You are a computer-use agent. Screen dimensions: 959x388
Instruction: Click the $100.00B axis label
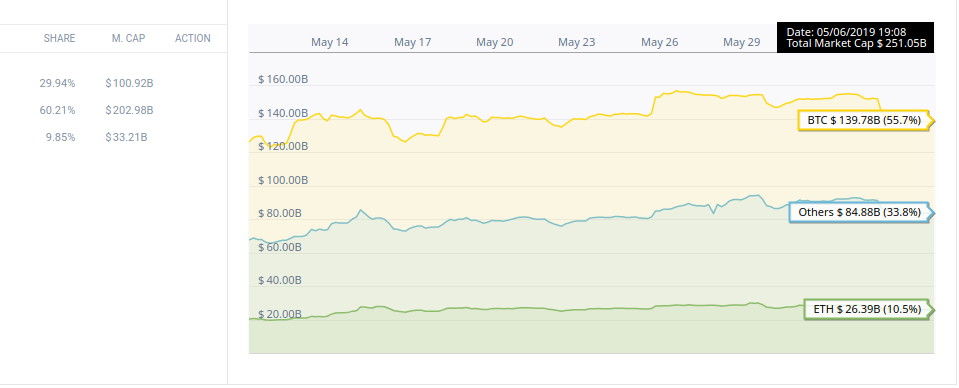click(x=283, y=181)
